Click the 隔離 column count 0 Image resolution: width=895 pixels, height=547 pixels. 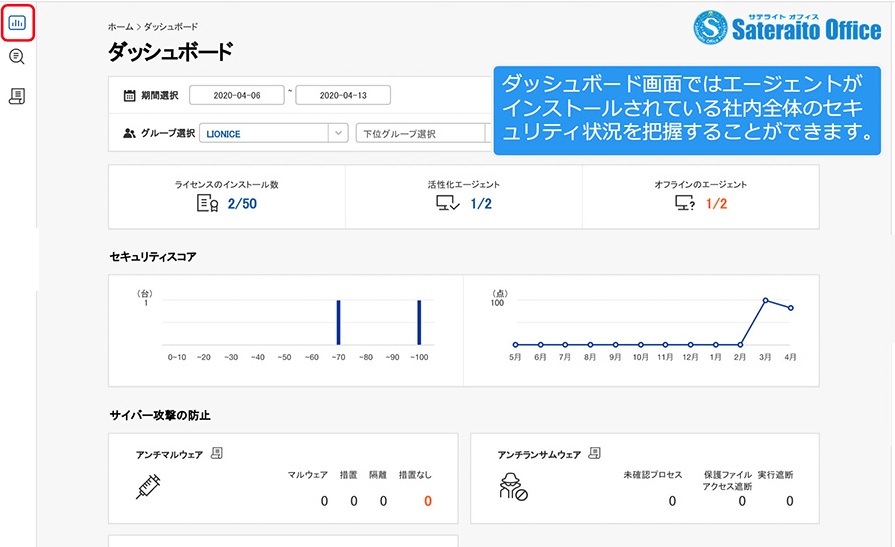383,501
